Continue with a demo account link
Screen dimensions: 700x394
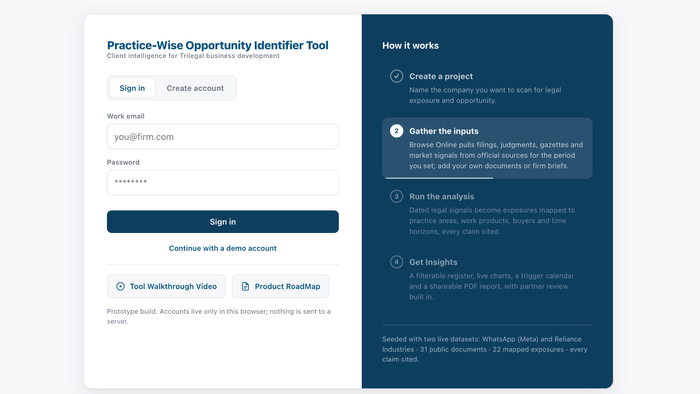click(x=223, y=248)
